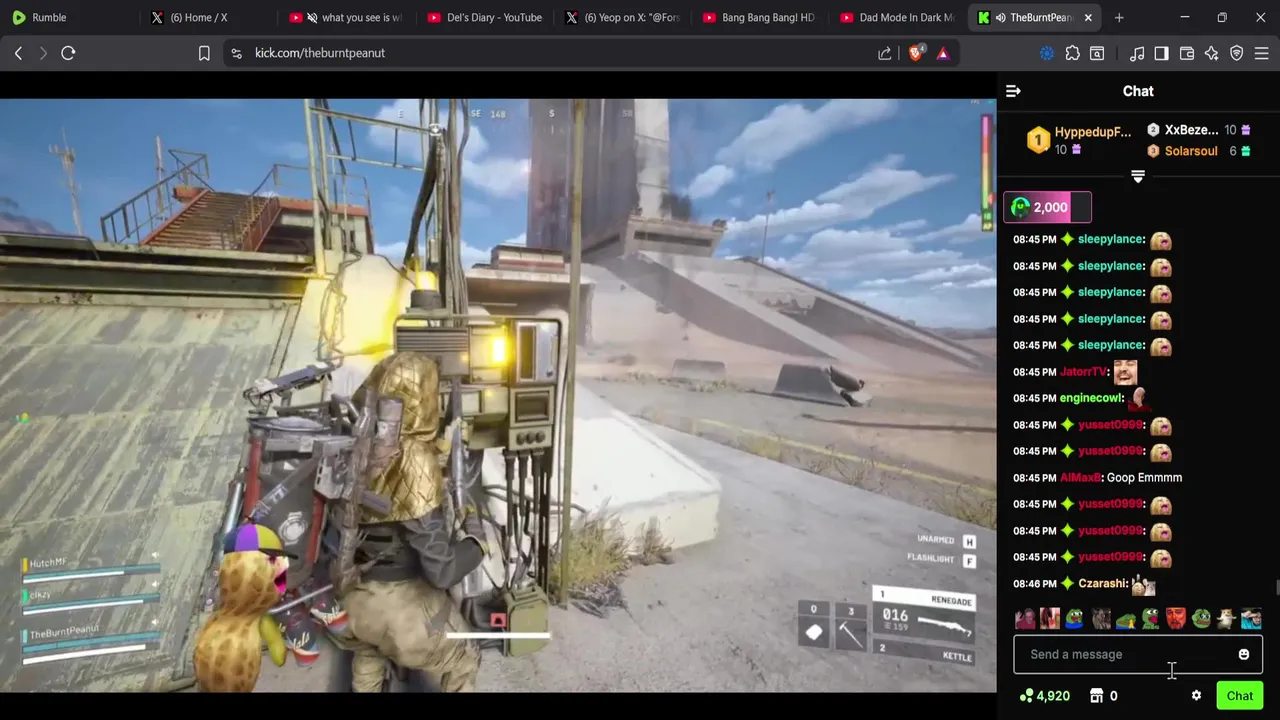Image resolution: width=1280 pixels, height=720 pixels.
Task: Switch to the (6) Home / X tab
Action: (207, 17)
